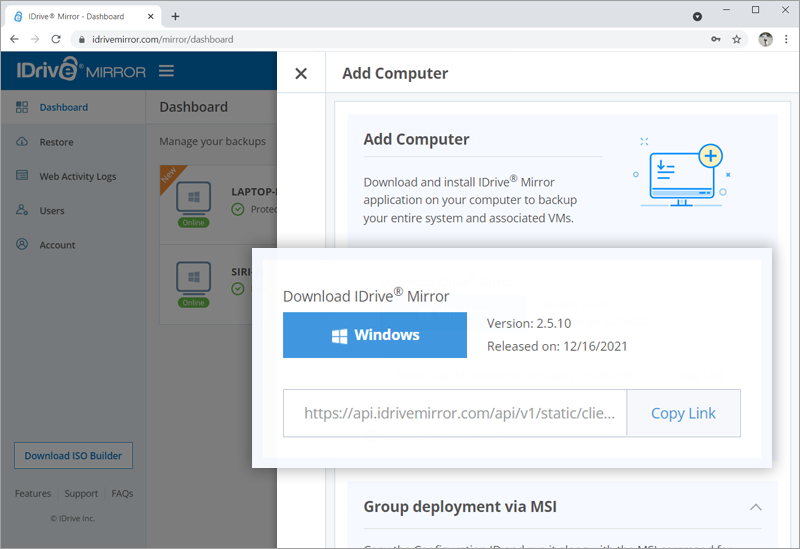Open a new browser tab
Image resolution: width=800 pixels, height=549 pixels.
click(176, 16)
